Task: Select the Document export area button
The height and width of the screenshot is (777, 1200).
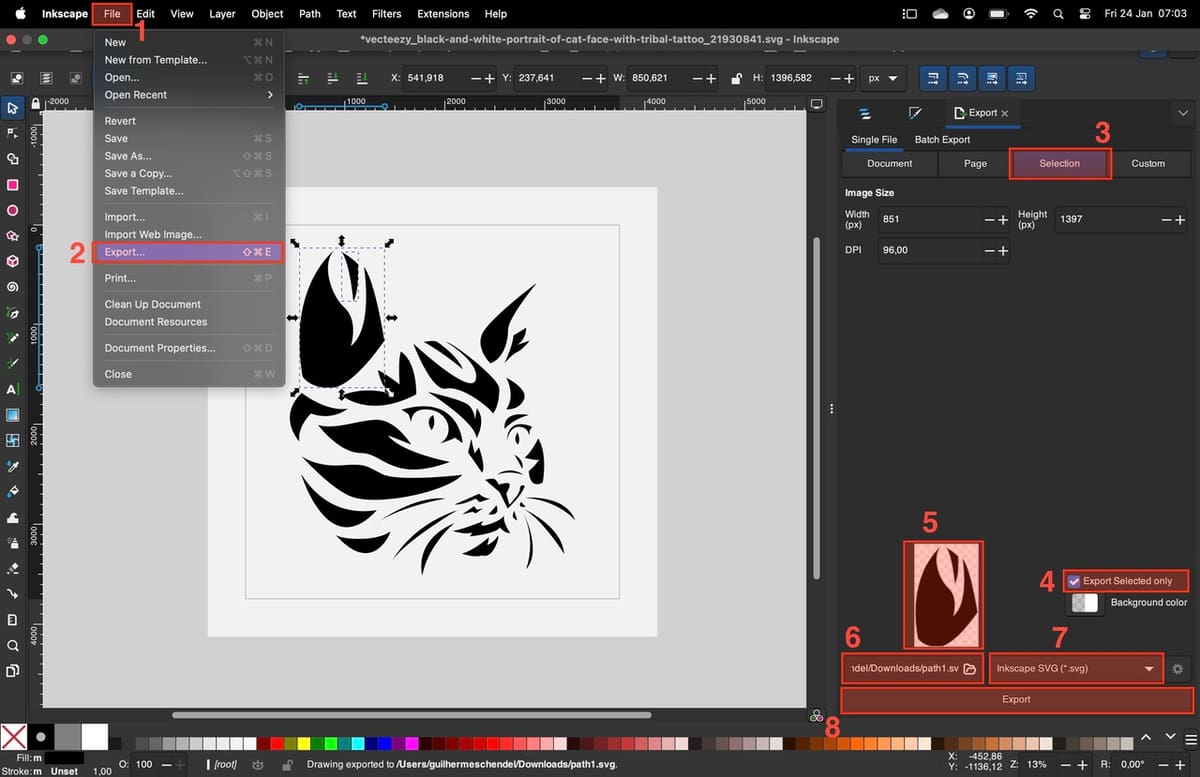Action: pos(889,163)
